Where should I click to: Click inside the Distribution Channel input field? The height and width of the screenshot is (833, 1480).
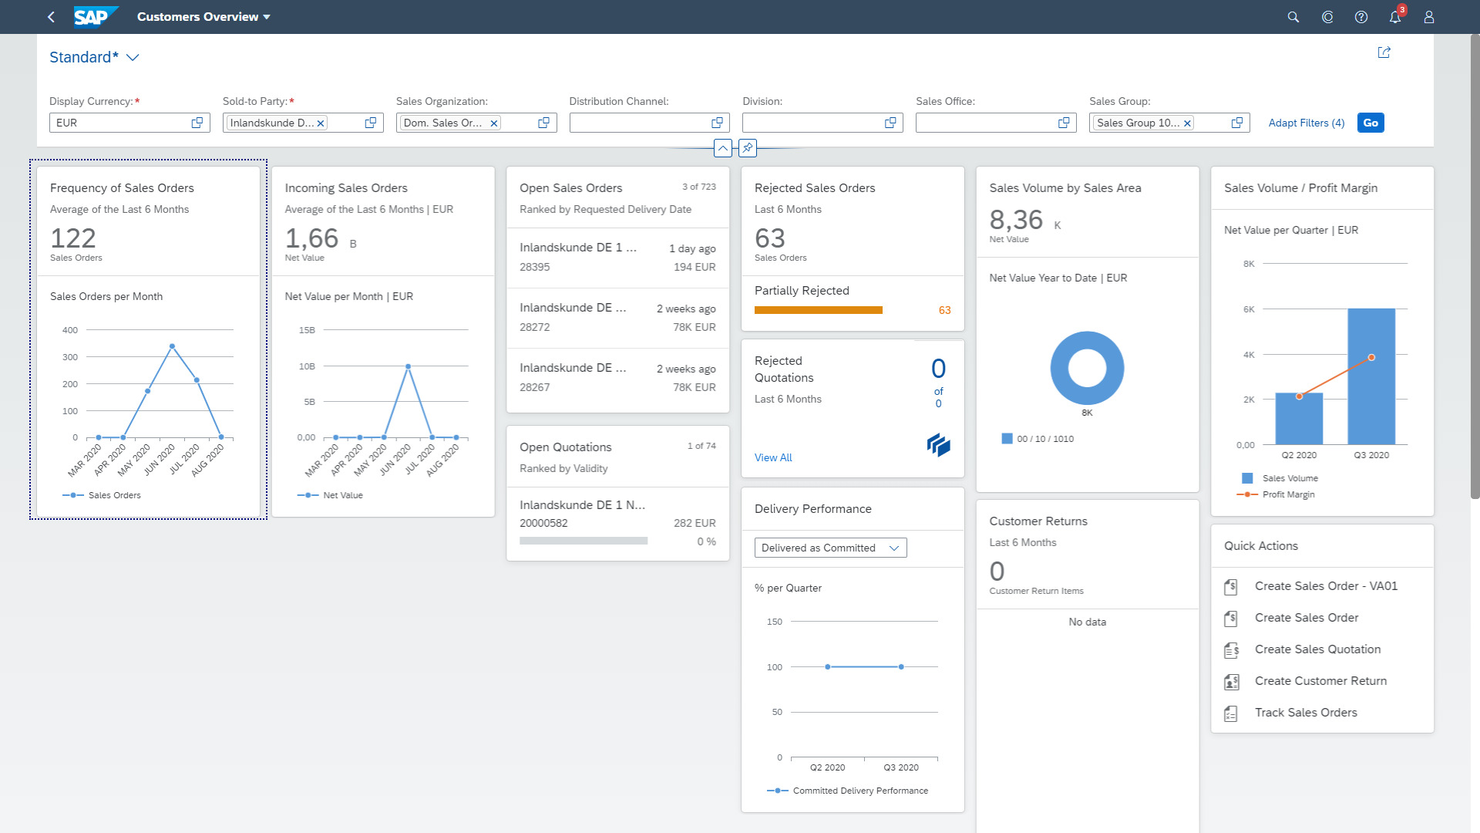click(x=640, y=122)
